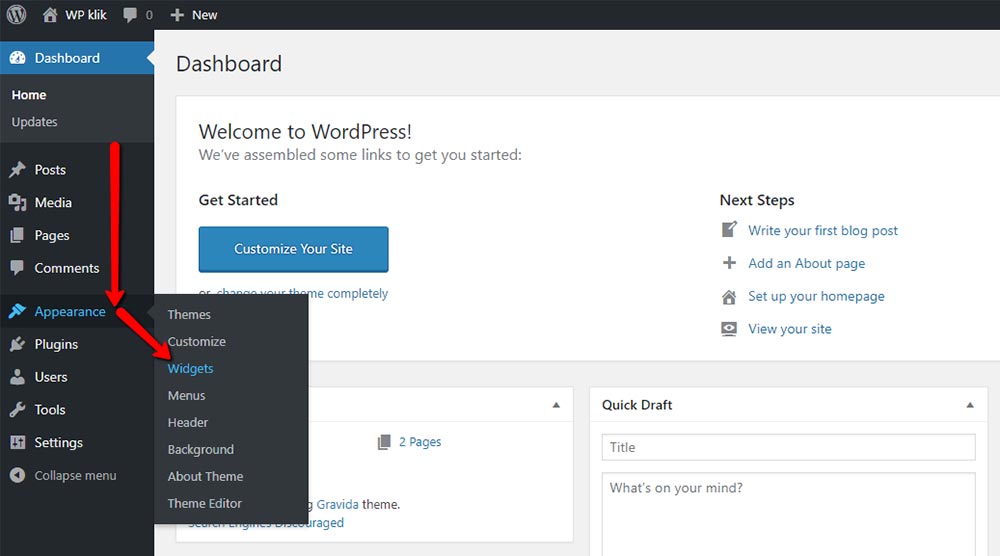The image size is (1000, 556).
Task: Click the edit icon beside Write your first blog post
Action: click(x=729, y=230)
